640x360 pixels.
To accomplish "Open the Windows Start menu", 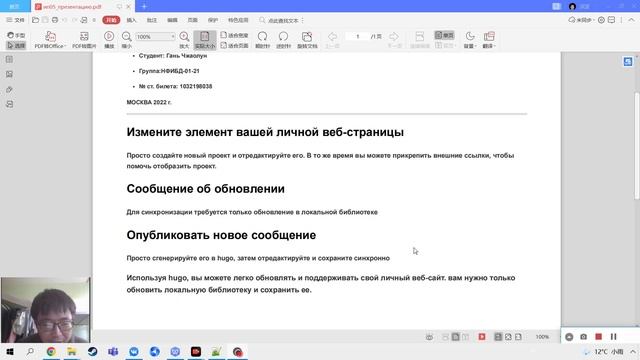I will 9,351.
